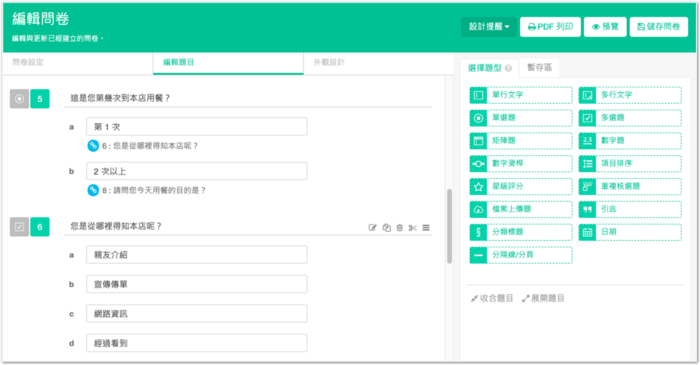Click the question list vertical scrollbar
Image resolution: width=700 pixels, height=365 pixels.
point(450,226)
